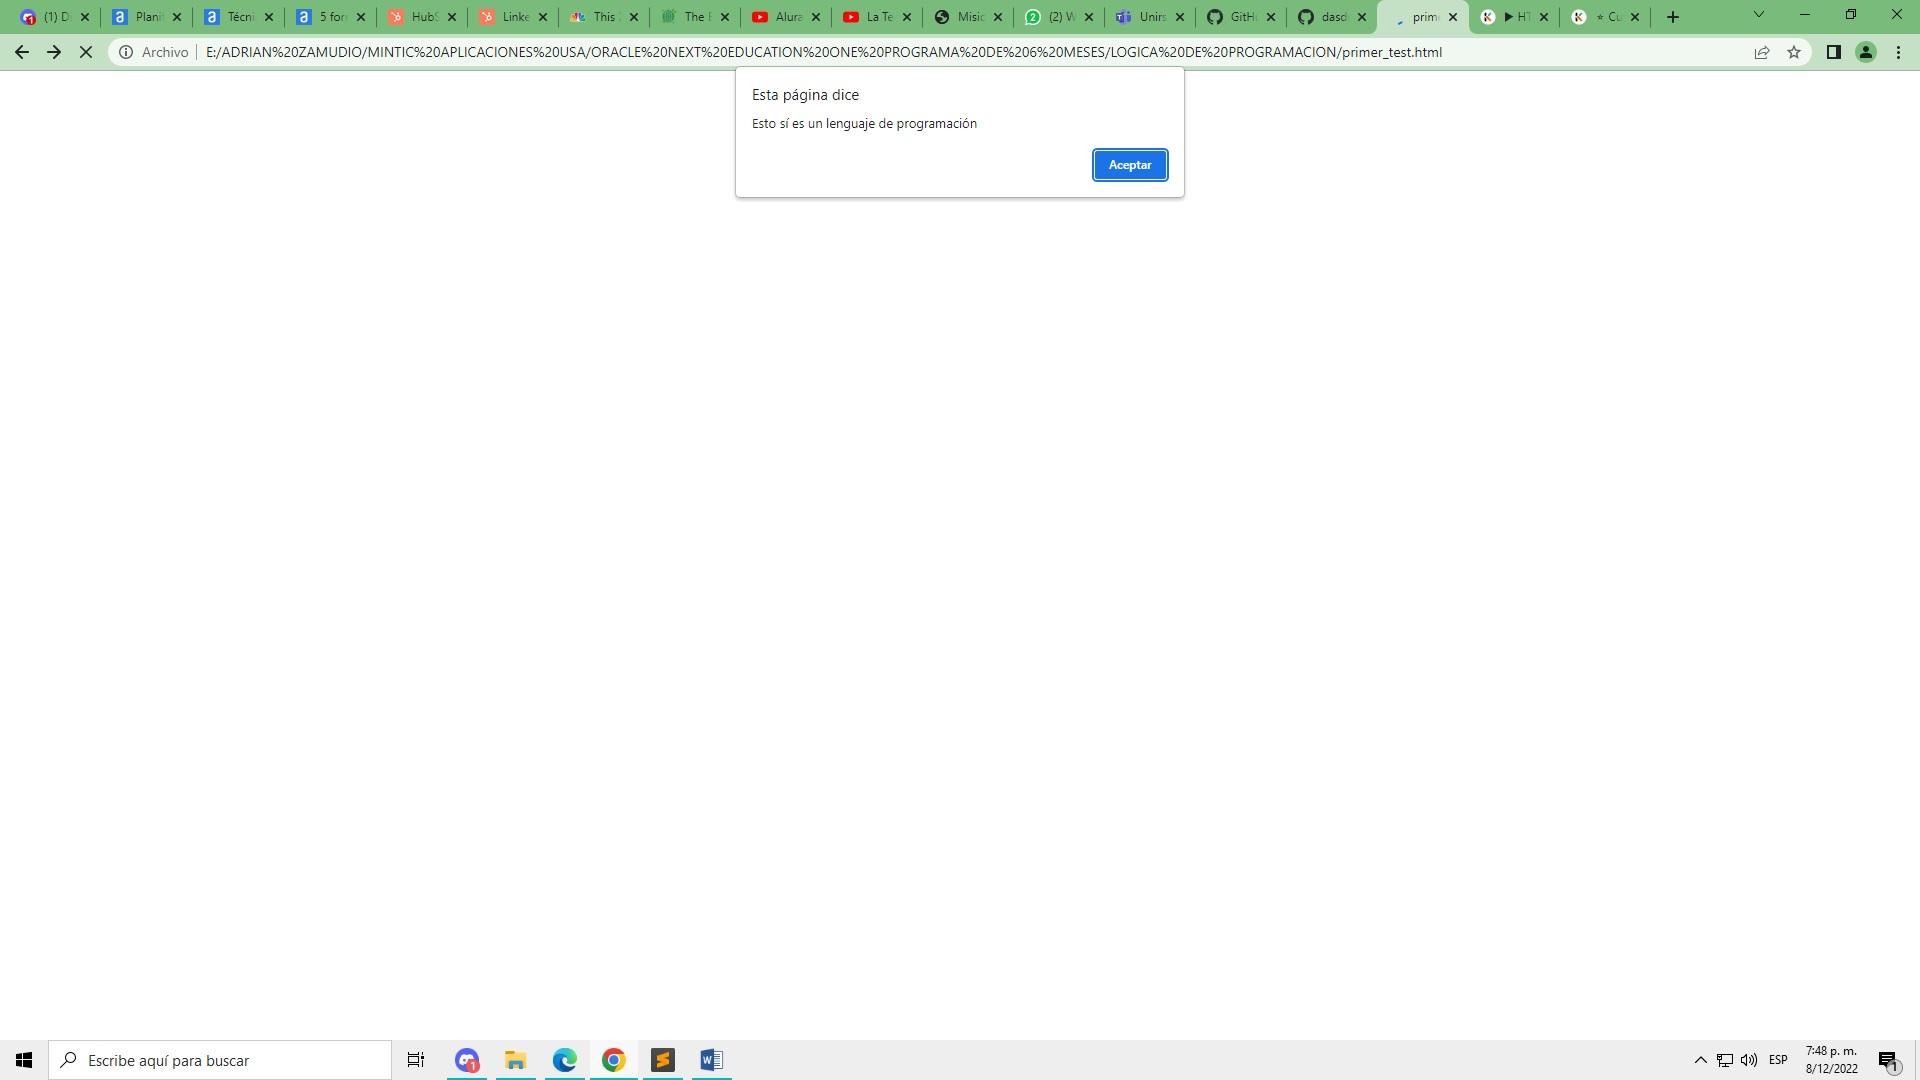The image size is (1920, 1080).
Task: Click the bookmark star icon
Action: [1795, 53]
